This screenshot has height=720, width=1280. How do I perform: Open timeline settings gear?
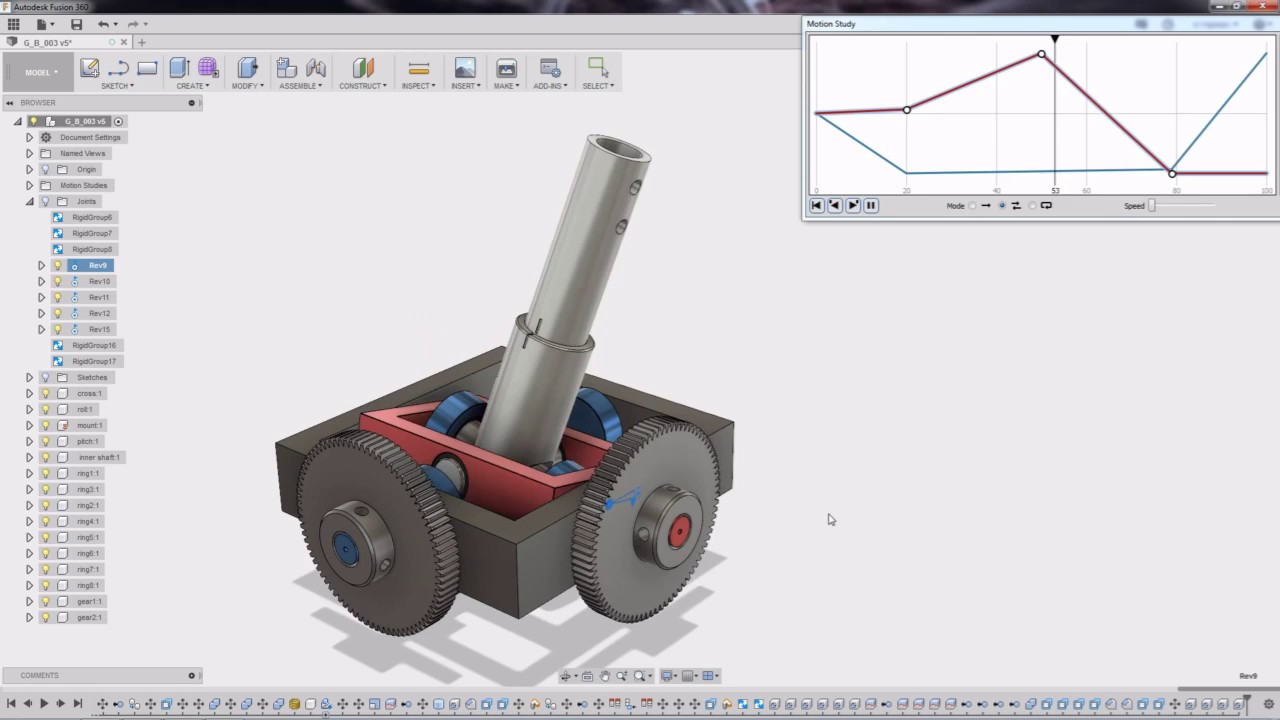tap(1268, 704)
